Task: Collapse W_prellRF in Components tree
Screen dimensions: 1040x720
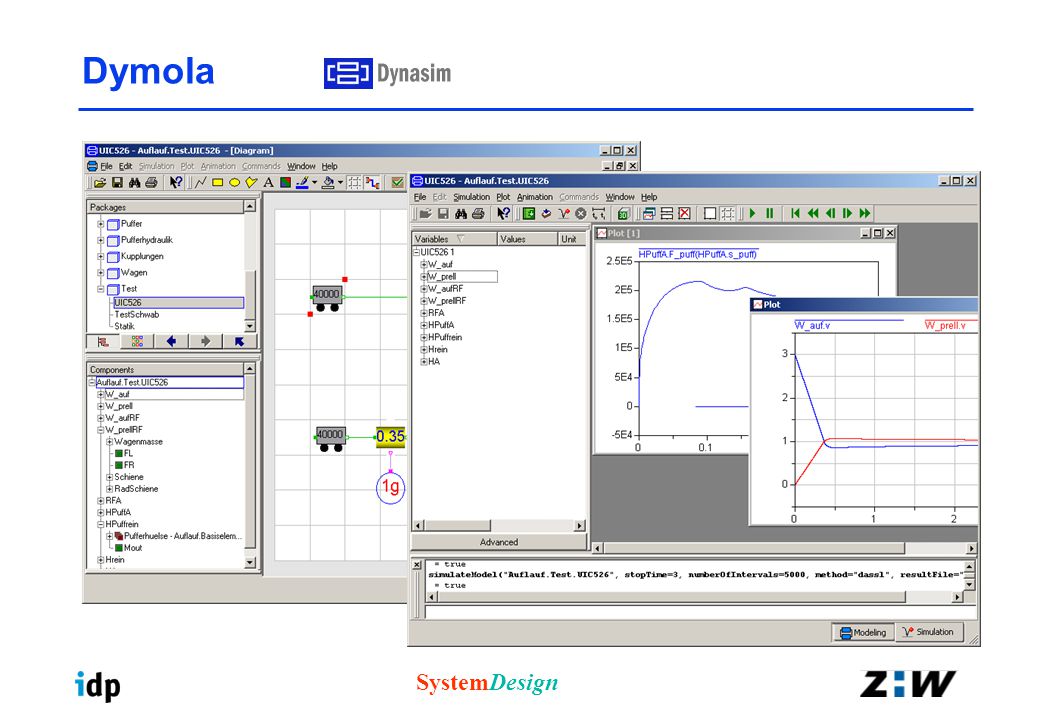Action: (101, 430)
